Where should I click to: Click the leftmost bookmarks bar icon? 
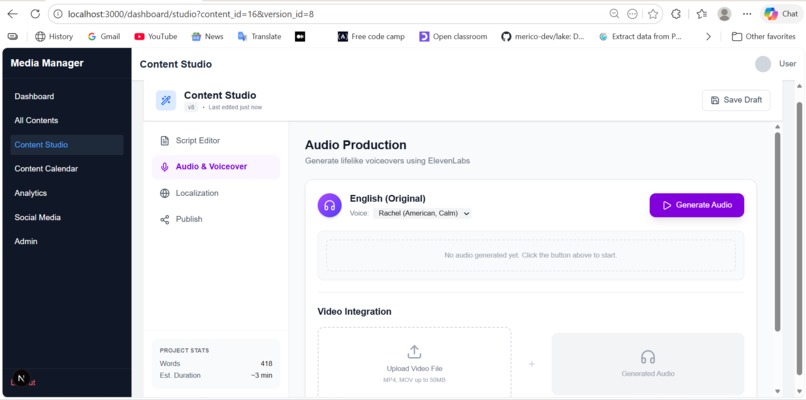tap(12, 37)
